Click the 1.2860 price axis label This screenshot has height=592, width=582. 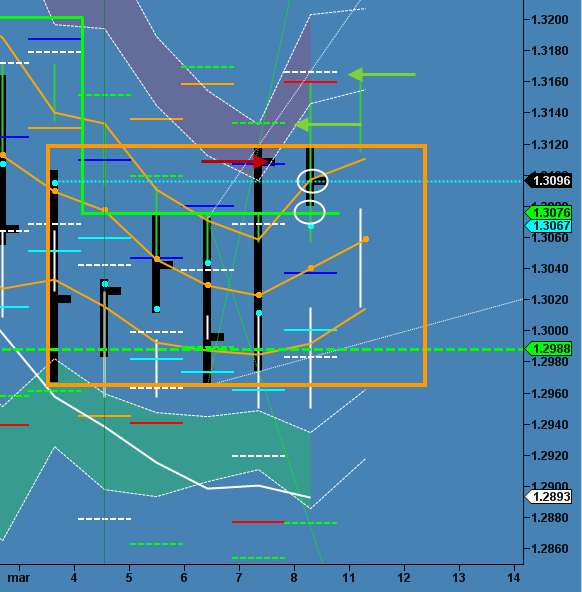(549, 548)
